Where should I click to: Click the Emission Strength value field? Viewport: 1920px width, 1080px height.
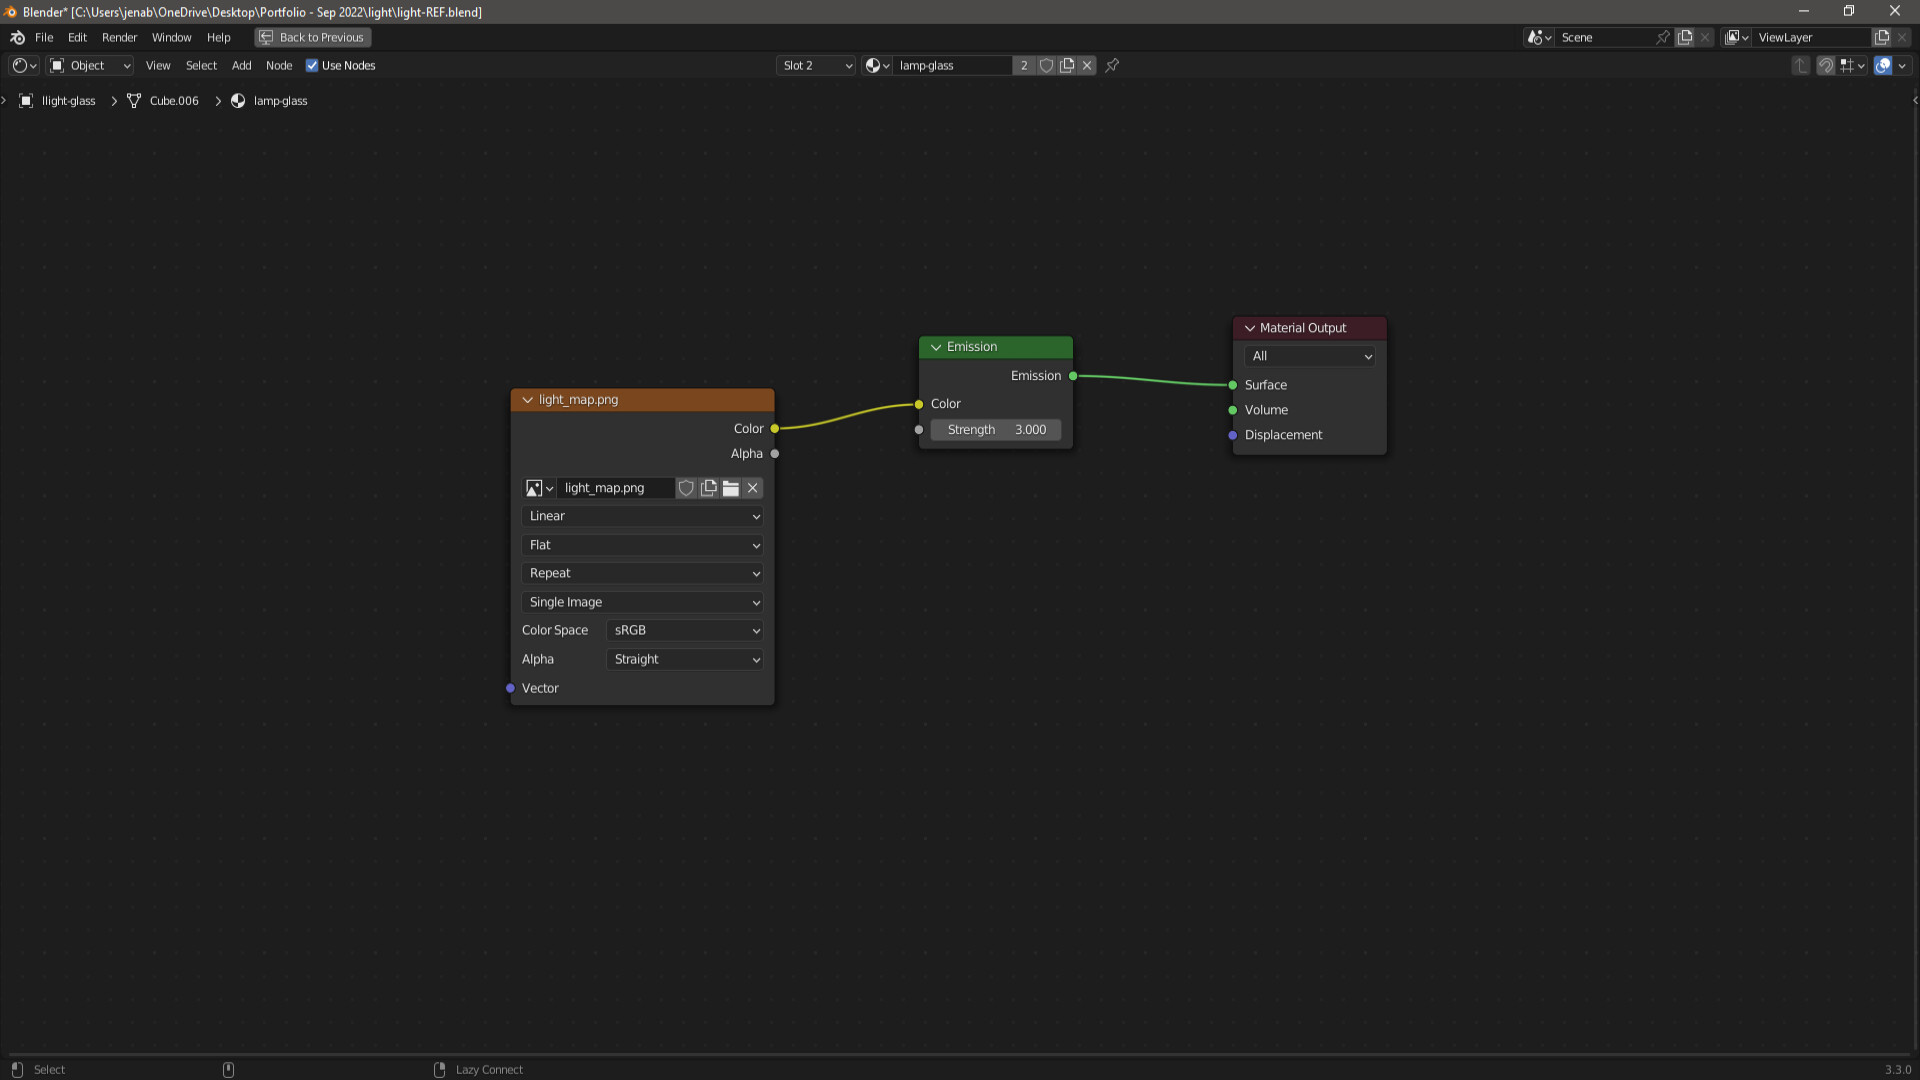pyautogui.click(x=995, y=430)
